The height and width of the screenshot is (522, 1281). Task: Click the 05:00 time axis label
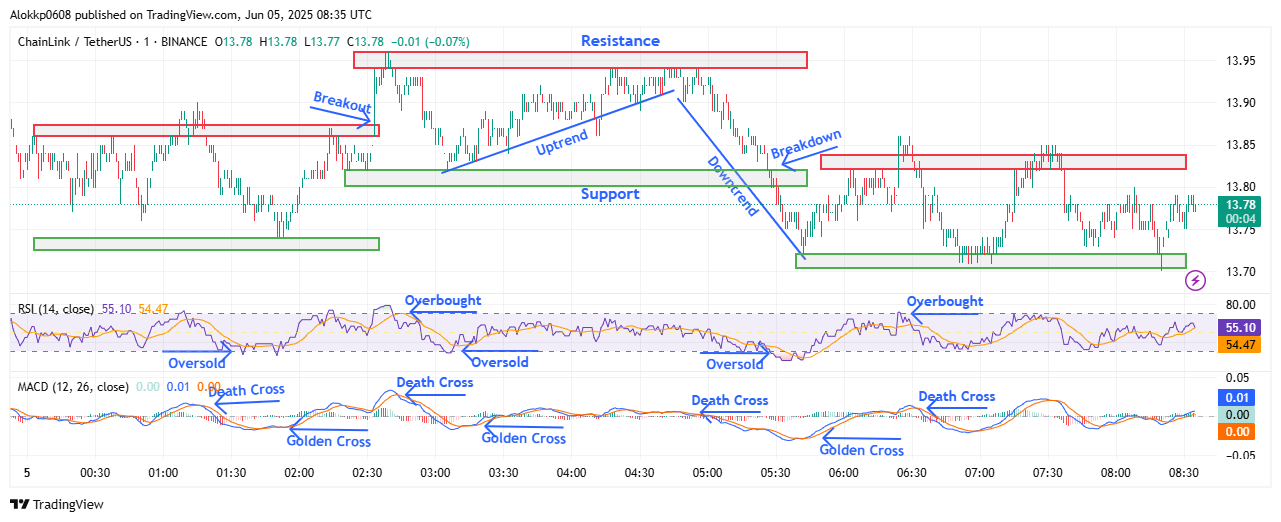[707, 472]
